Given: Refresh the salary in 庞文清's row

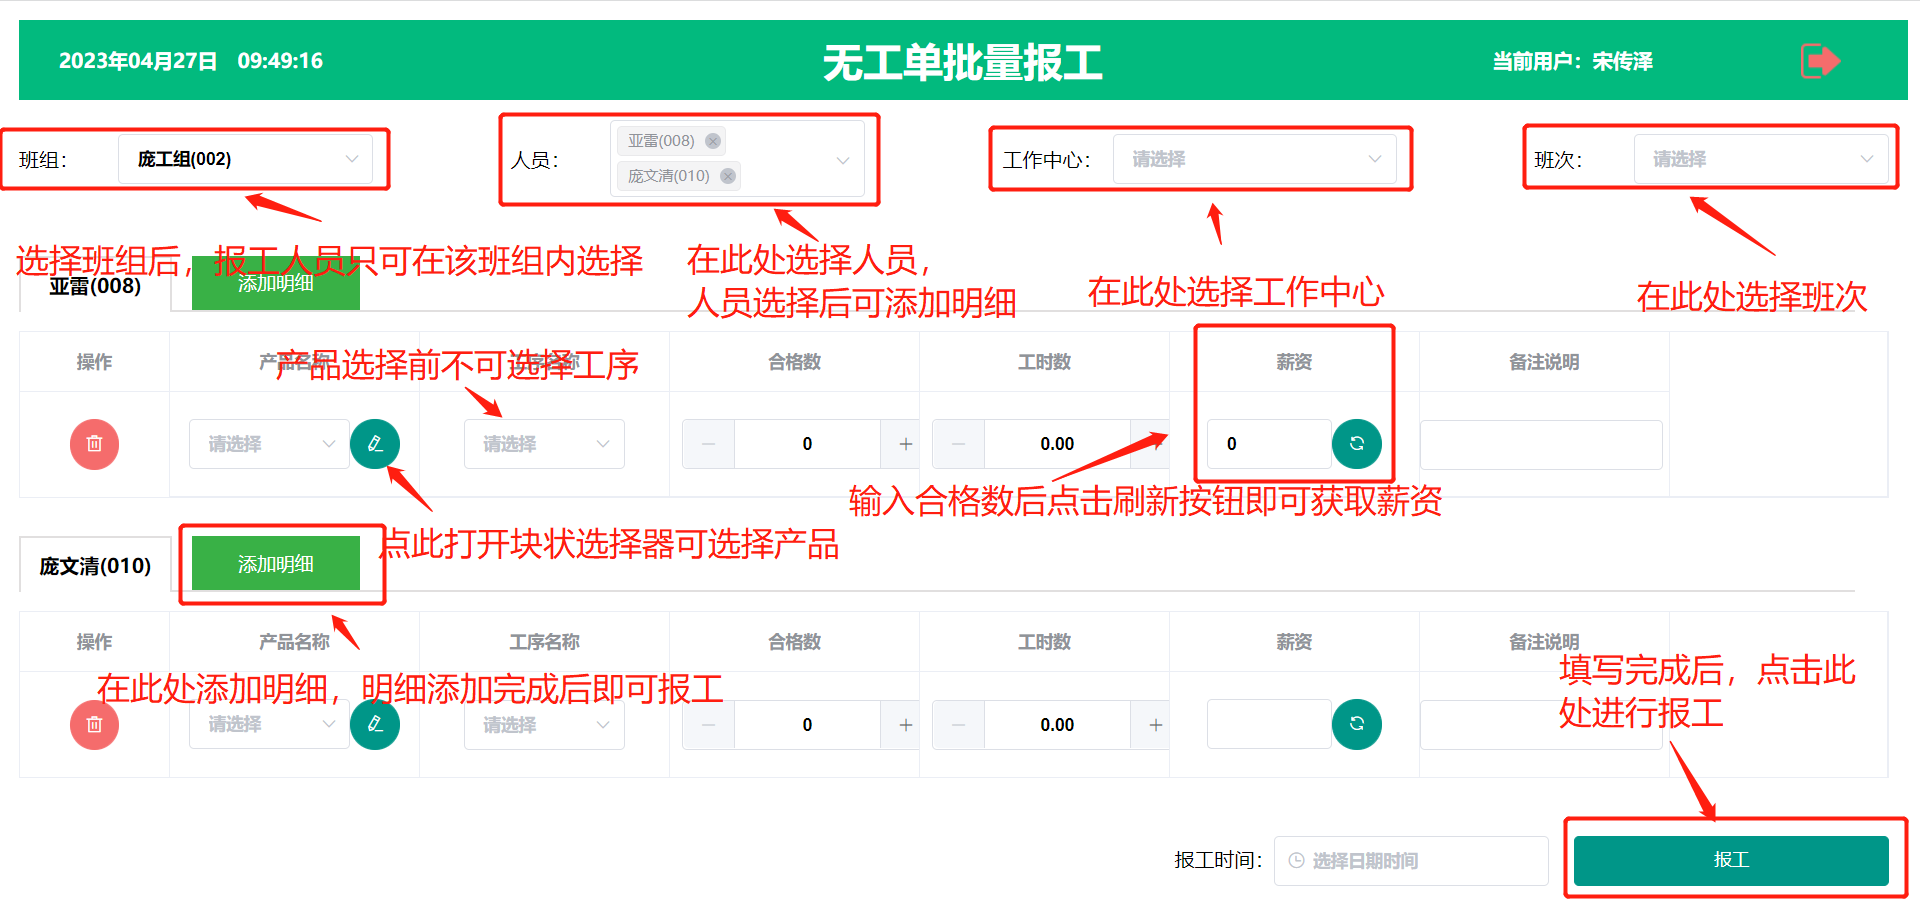Looking at the screenshot, I should (1356, 724).
